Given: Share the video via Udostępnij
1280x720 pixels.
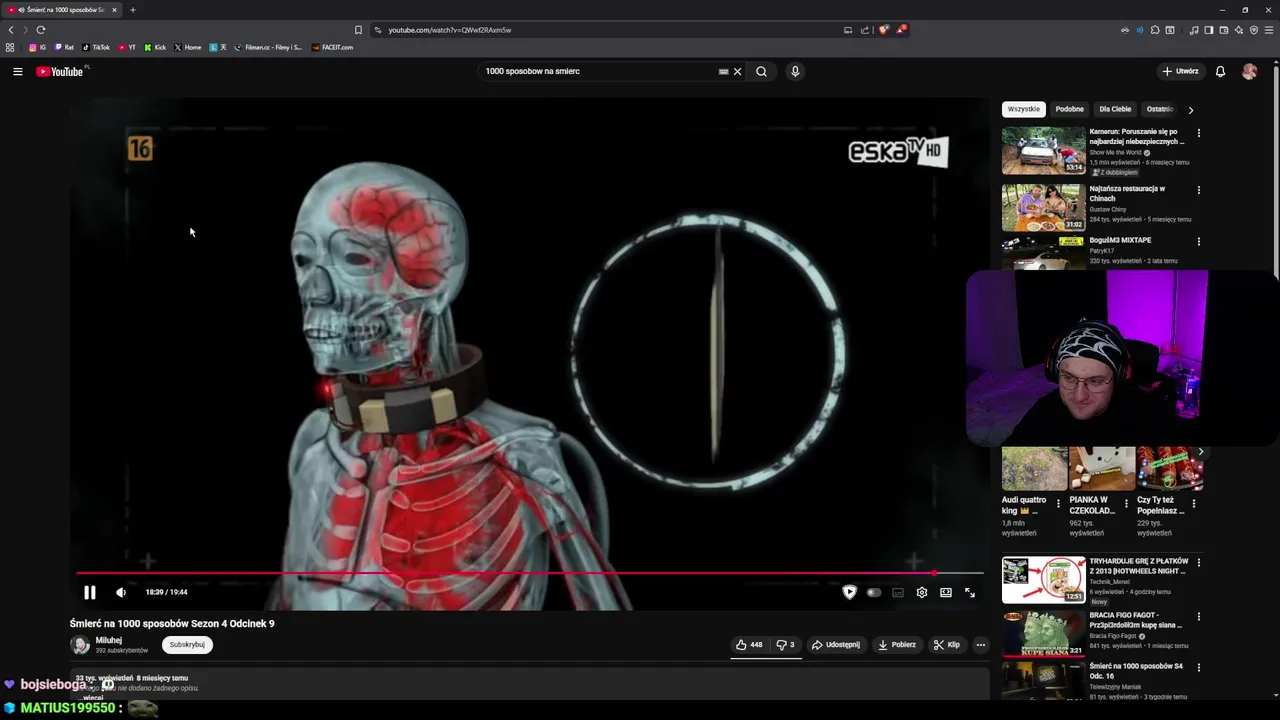Looking at the screenshot, I should point(835,645).
